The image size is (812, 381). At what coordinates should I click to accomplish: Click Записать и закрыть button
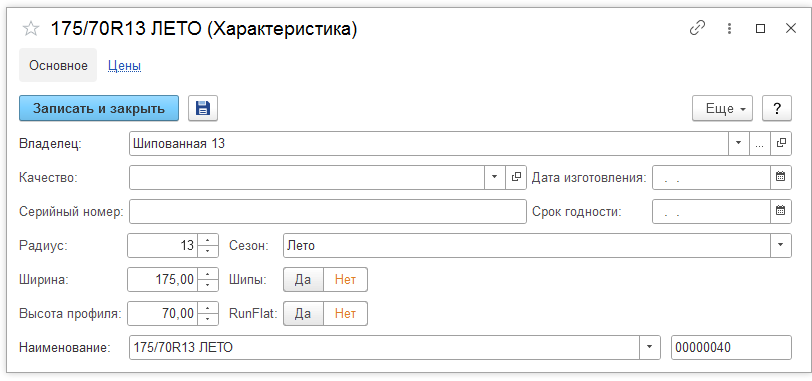pyautogui.click(x=99, y=108)
